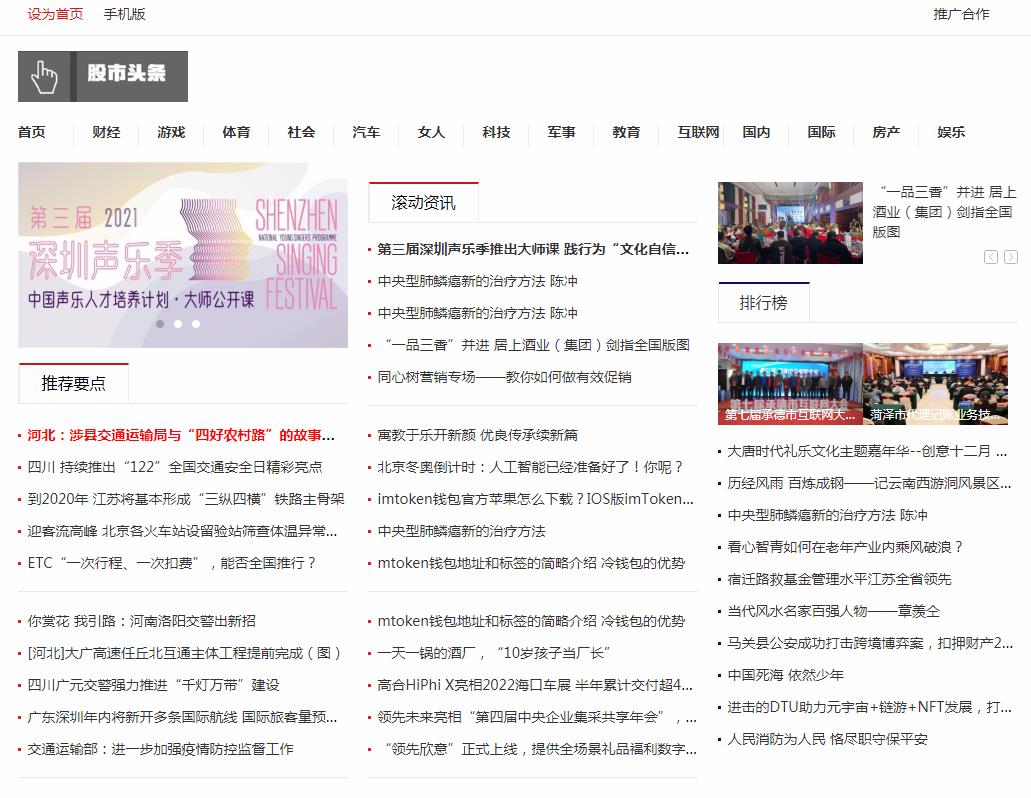Open 人民消防为人民 article
1031x798 pixels.
pos(827,739)
